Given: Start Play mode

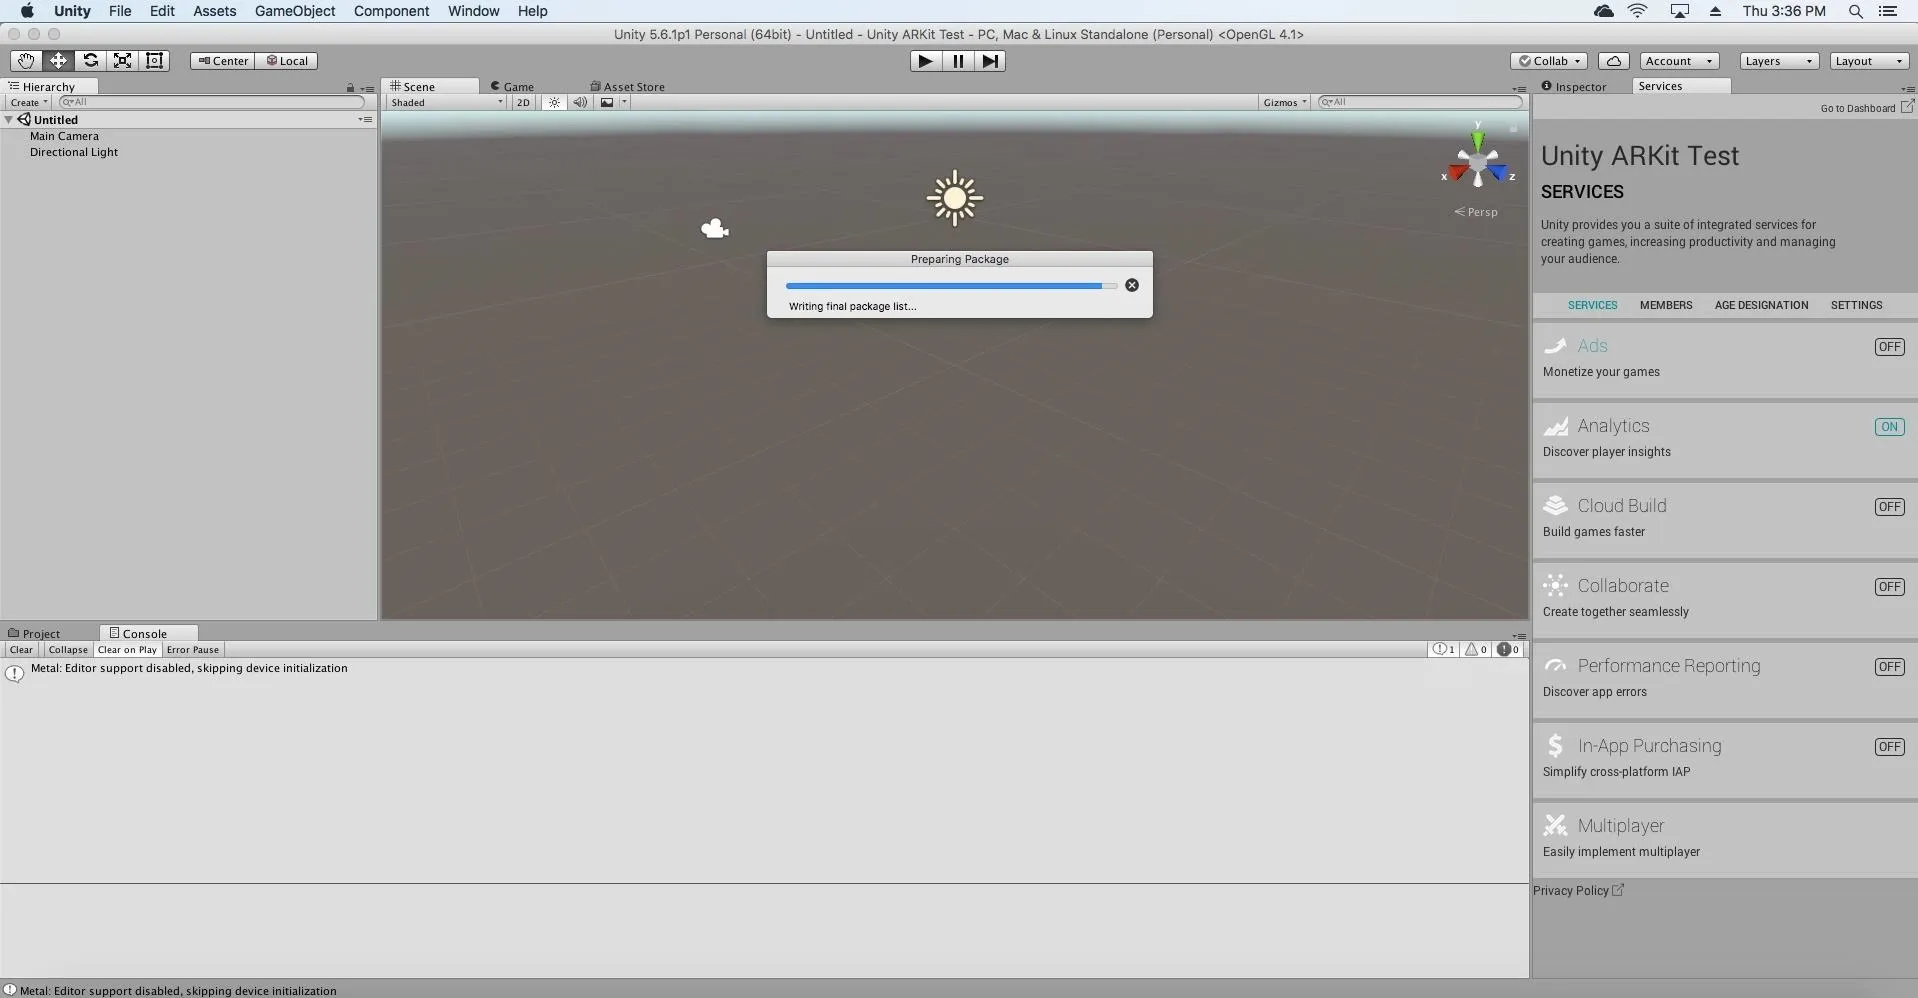Looking at the screenshot, I should [x=926, y=61].
